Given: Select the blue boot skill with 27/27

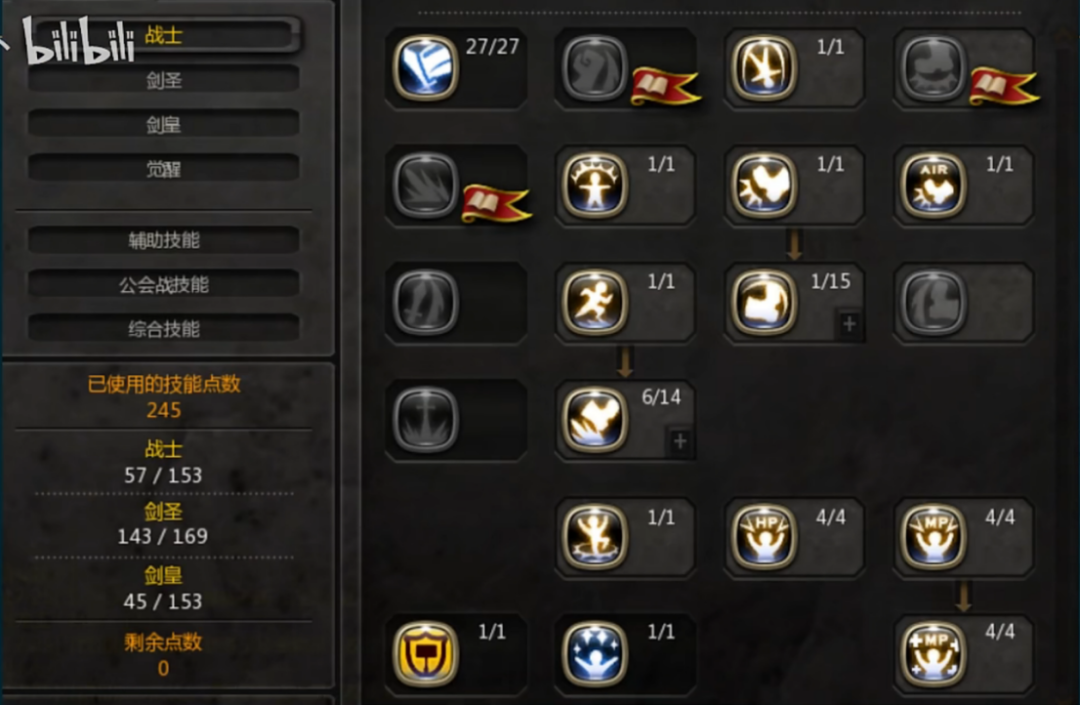Looking at the screenshot, I should (x=426, y=68).
